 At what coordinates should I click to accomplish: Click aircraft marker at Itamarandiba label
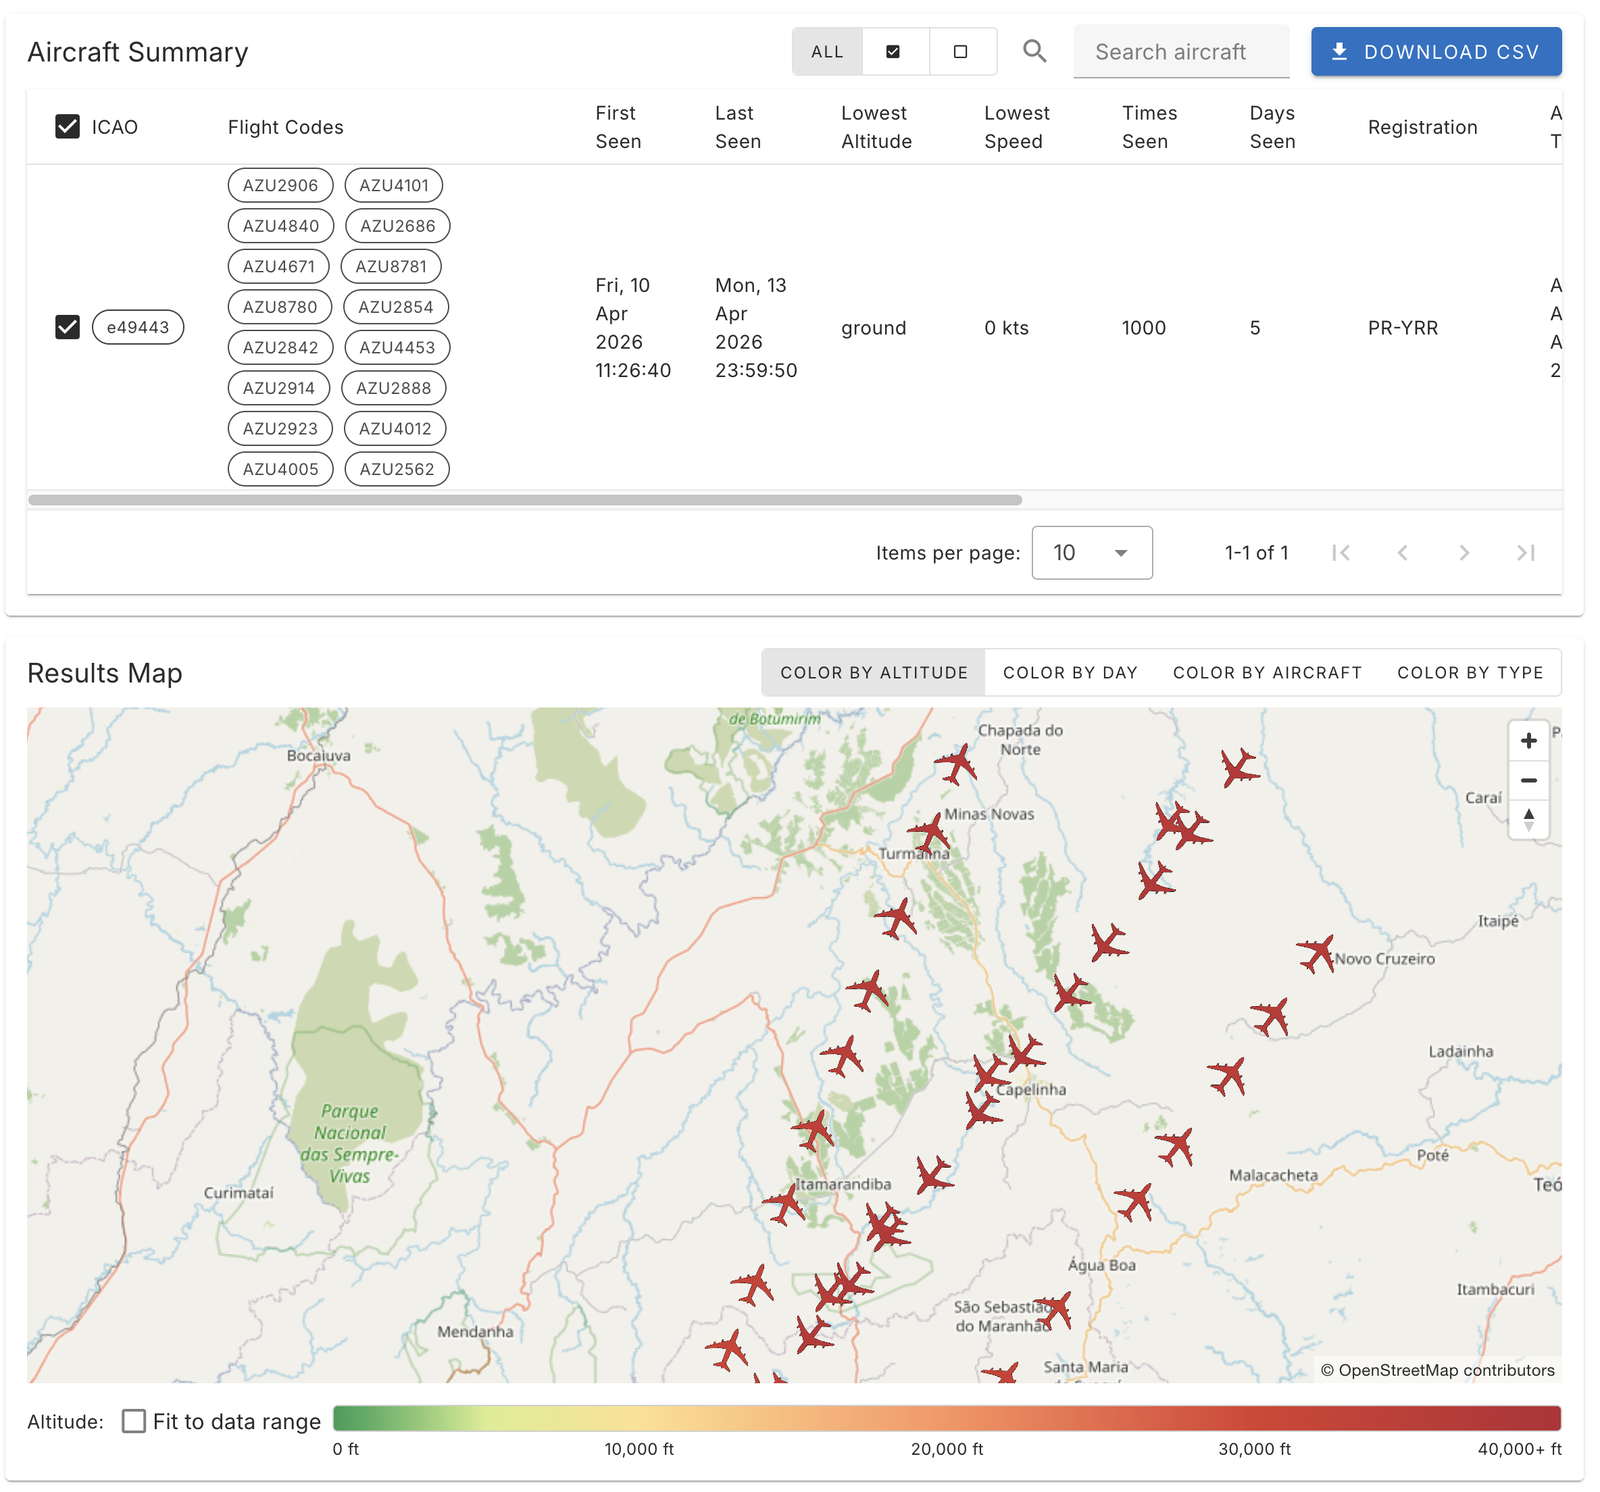784,1203
